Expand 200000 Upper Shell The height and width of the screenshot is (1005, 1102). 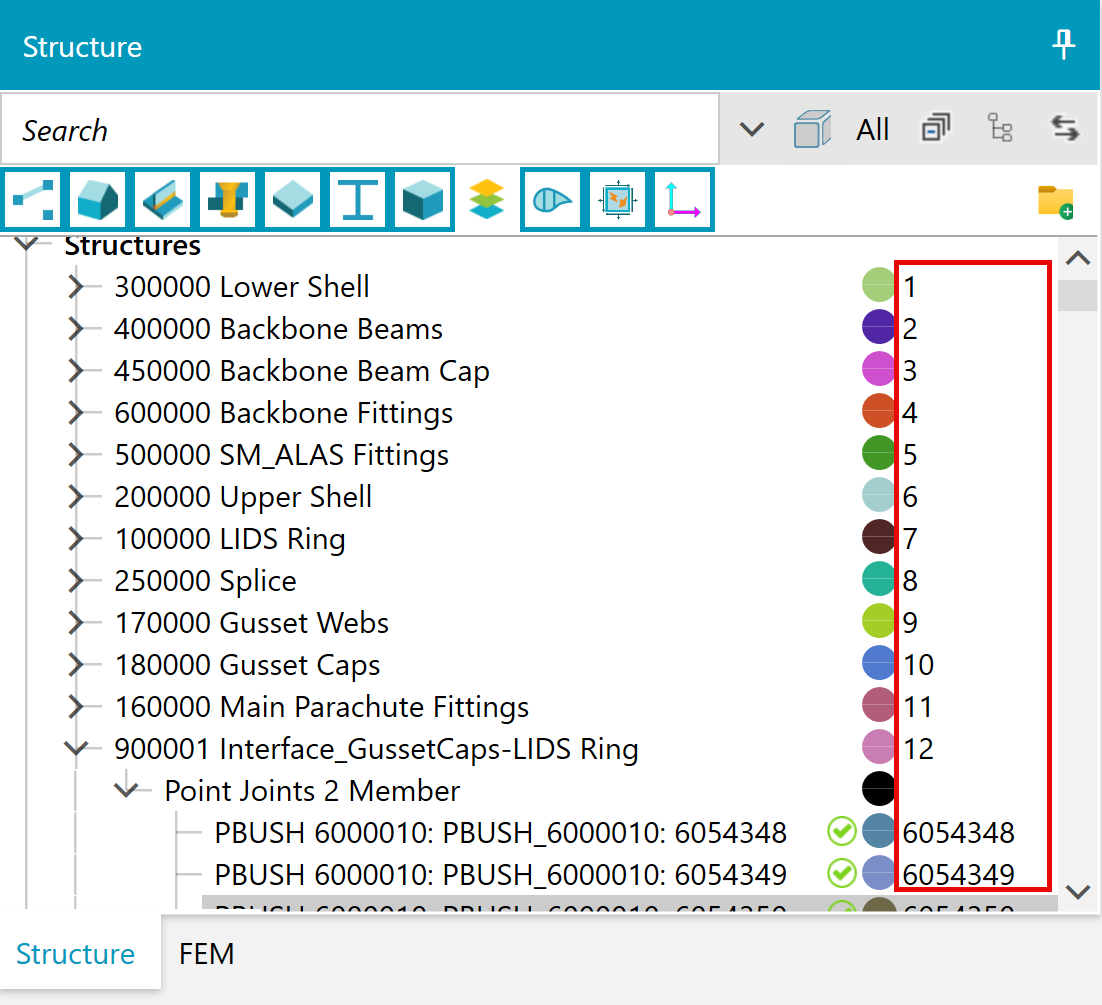pyautogui.click(x=76, y=497)
